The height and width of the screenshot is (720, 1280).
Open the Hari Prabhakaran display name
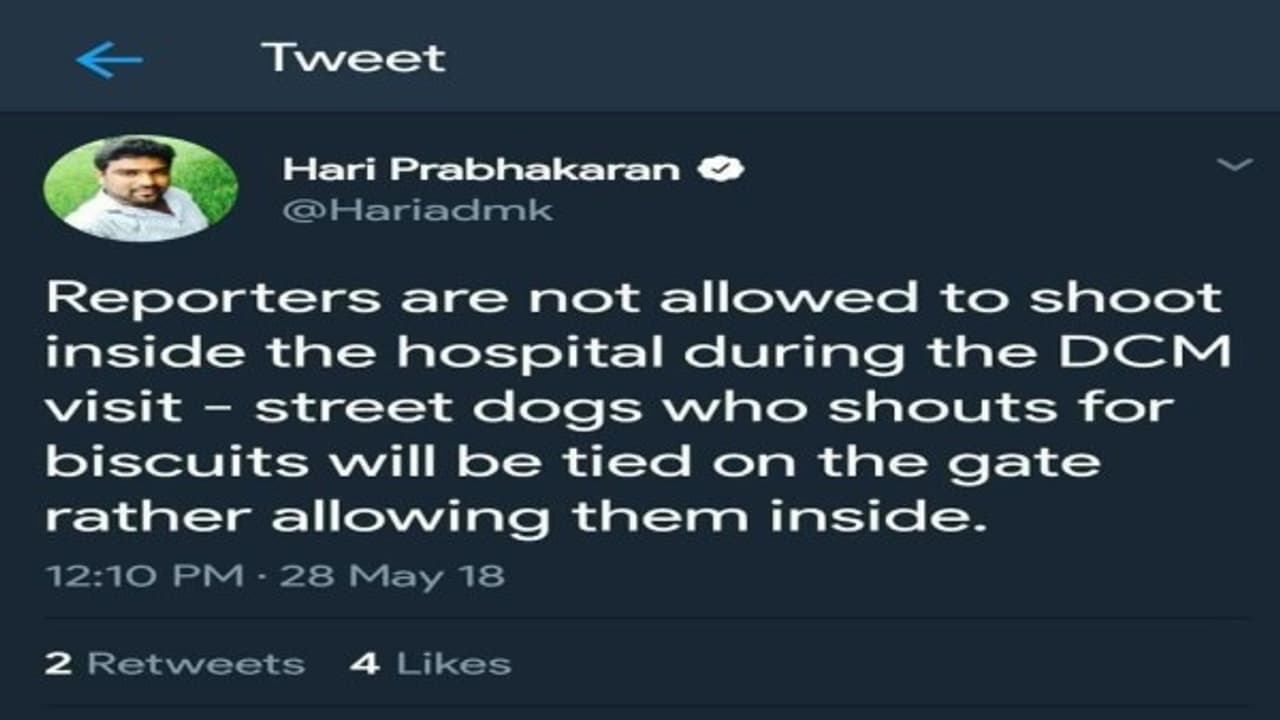pos(482,170)
